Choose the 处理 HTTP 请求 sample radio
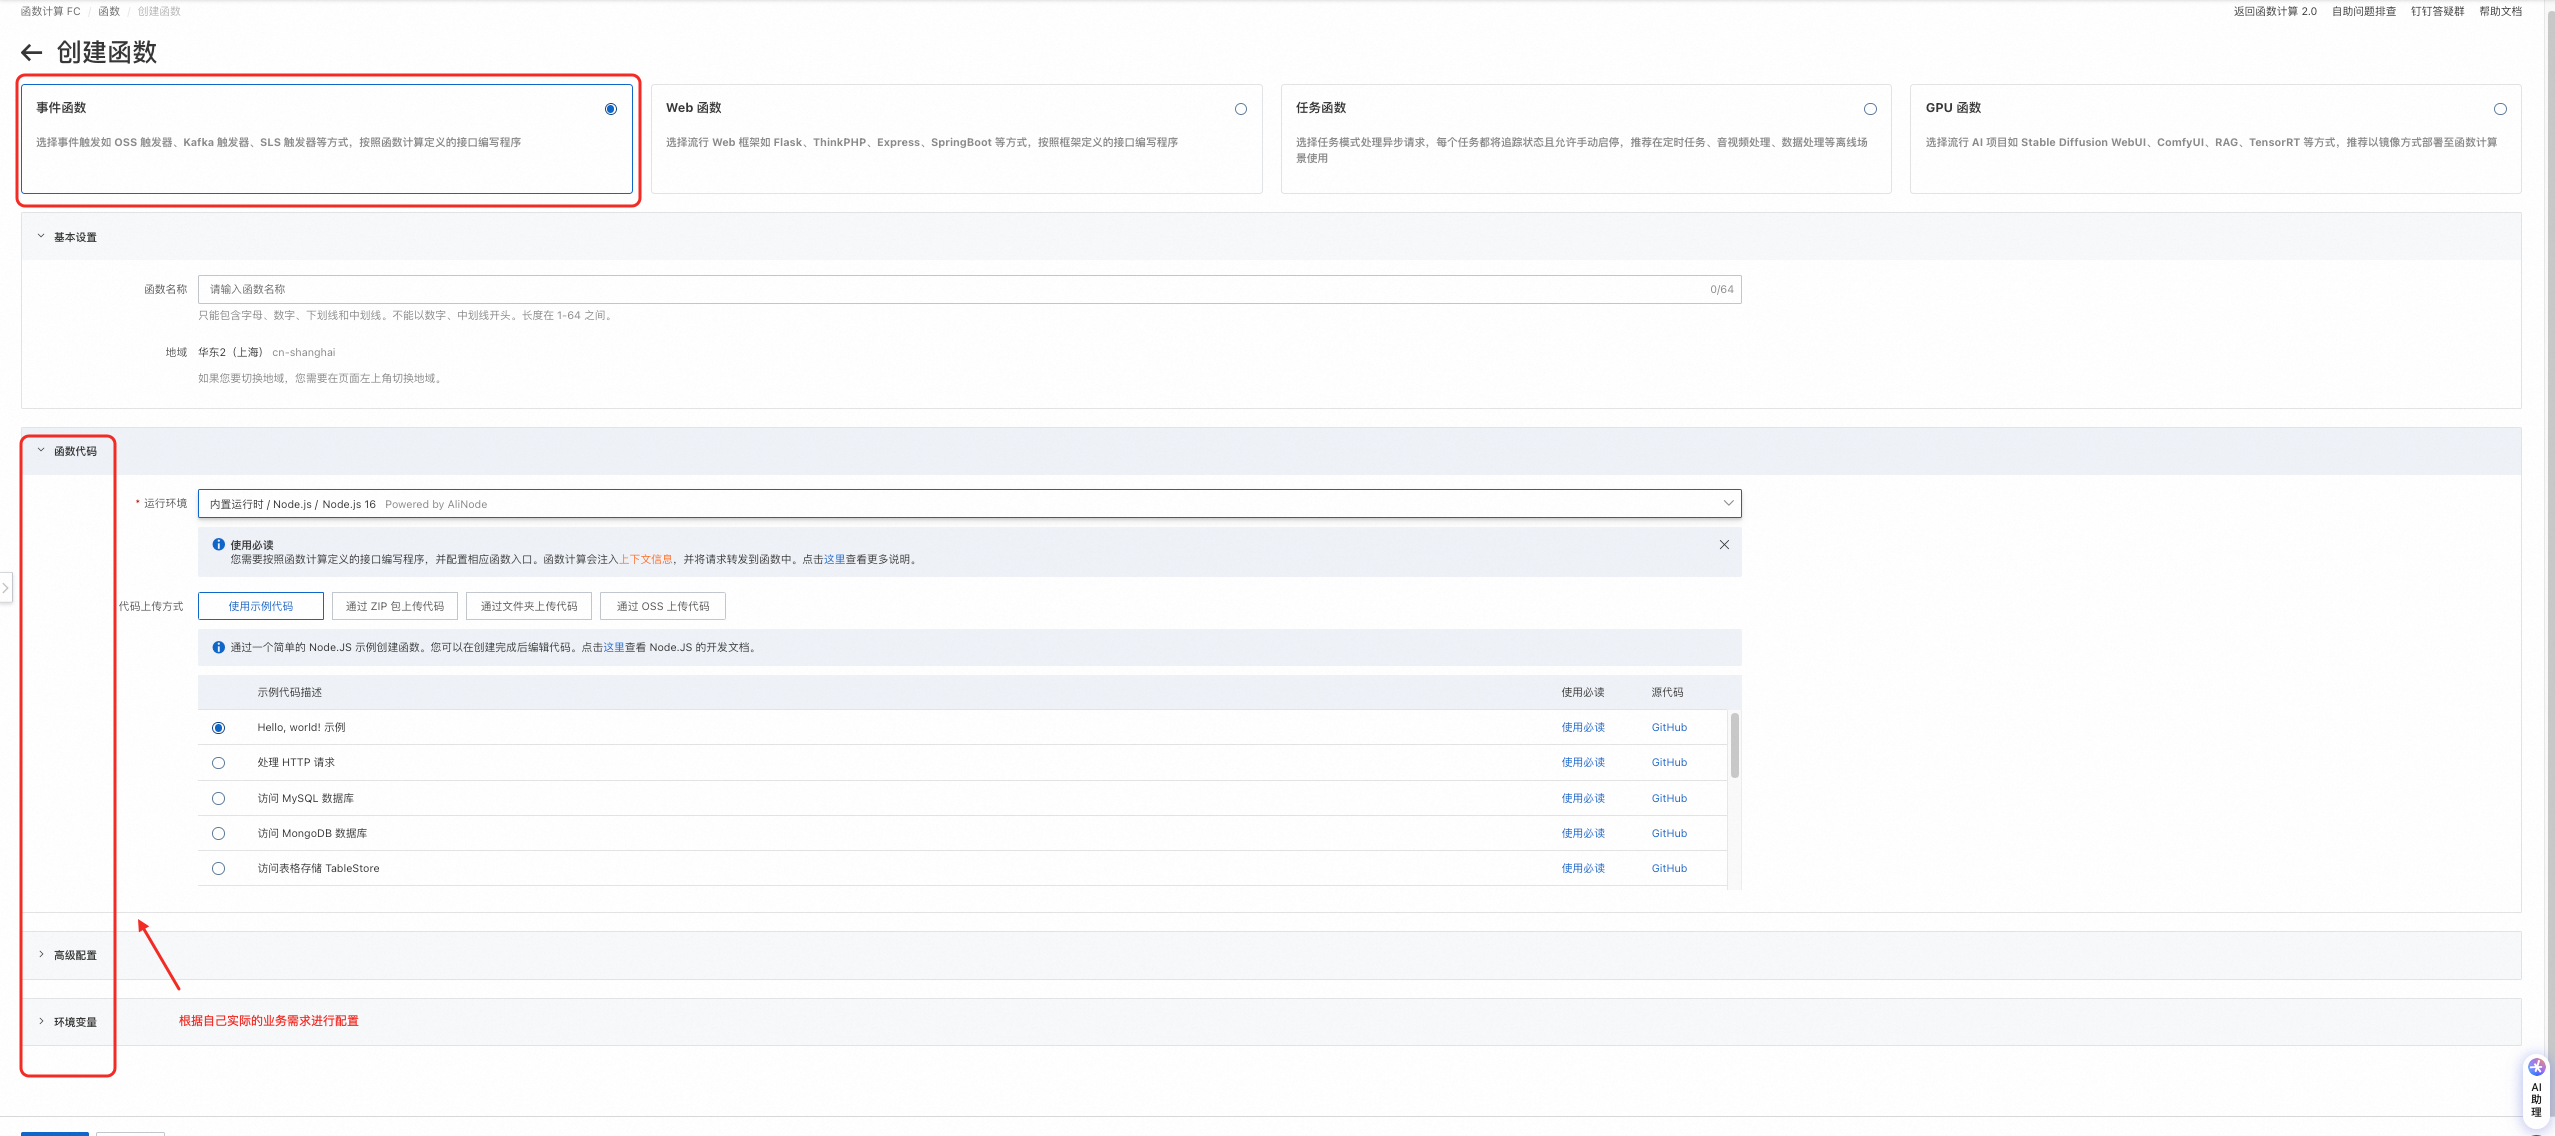This screenshot has width=2555, height=1136. 218,763
